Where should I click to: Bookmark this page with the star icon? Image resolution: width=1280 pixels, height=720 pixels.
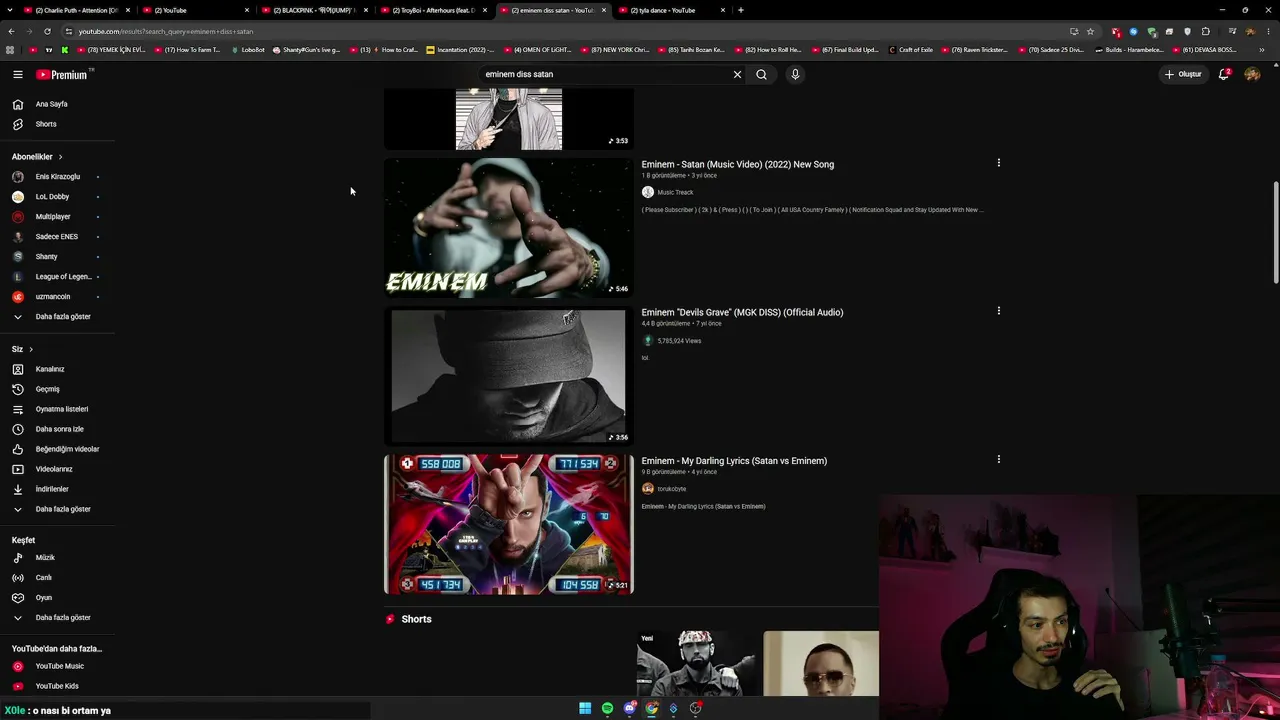(x=1090, y=31)
